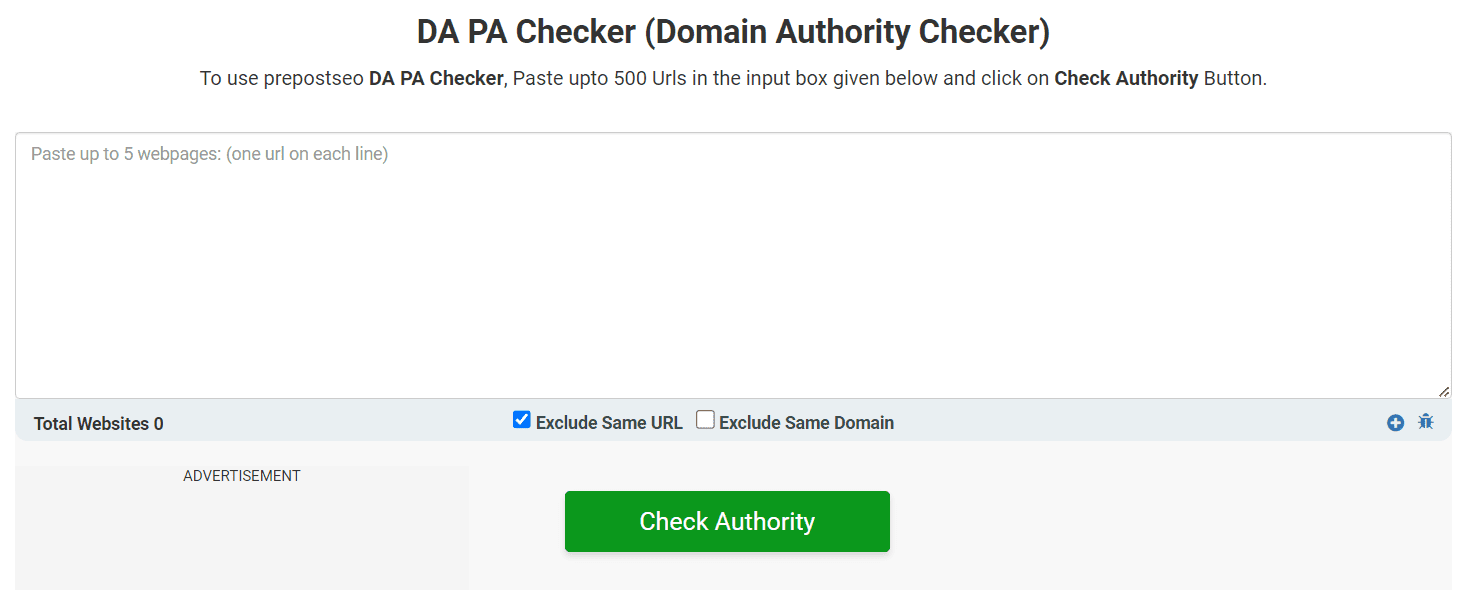The width and height of the screenshot is (1458, 590).
Task: Click the Check Authority button label
Action: [727, 521]
